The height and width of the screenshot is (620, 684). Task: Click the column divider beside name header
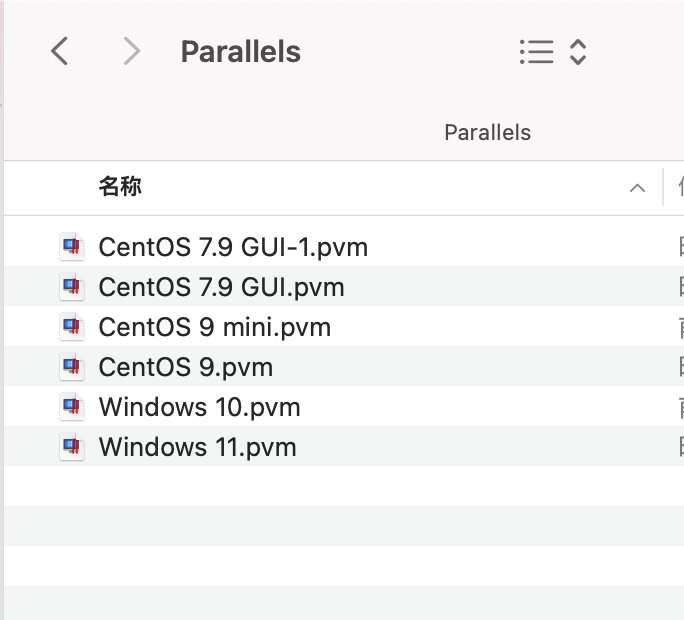point(663,187)
